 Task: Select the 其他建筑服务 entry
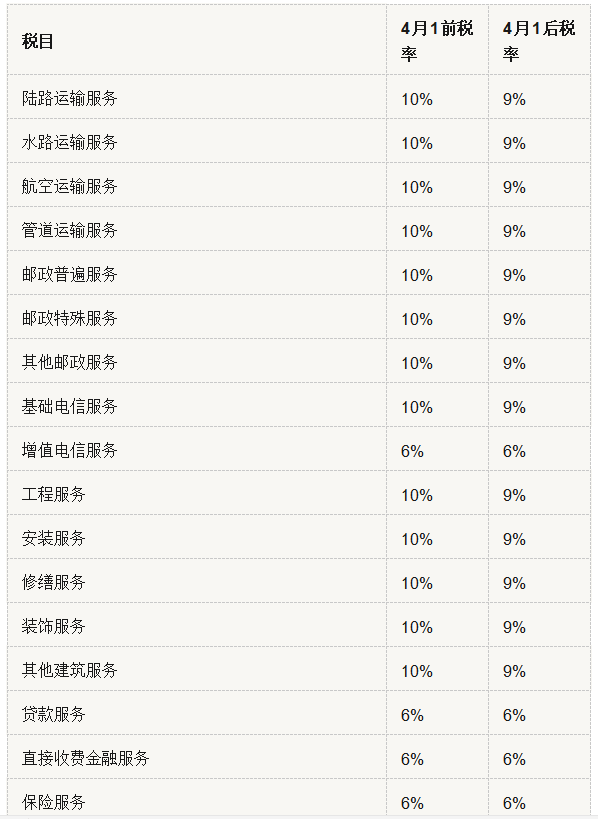69,670
